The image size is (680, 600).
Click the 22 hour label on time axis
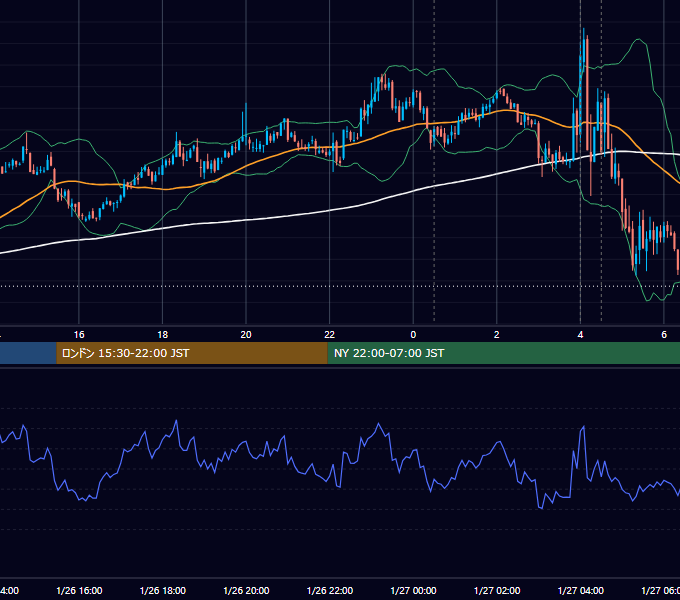pyautogui.click(x=330, y=335)
